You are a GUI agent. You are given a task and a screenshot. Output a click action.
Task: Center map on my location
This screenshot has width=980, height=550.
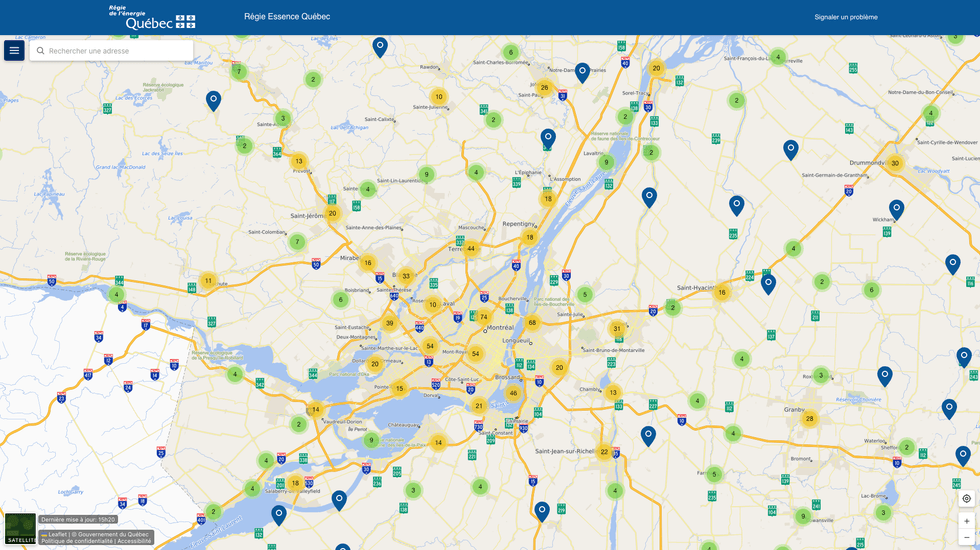(x=966, y=498)
